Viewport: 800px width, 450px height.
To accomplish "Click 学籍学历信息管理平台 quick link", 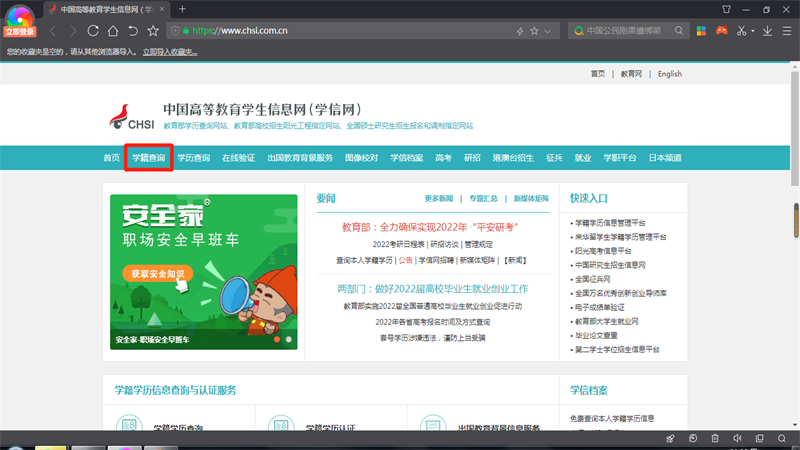I will 610,223.
